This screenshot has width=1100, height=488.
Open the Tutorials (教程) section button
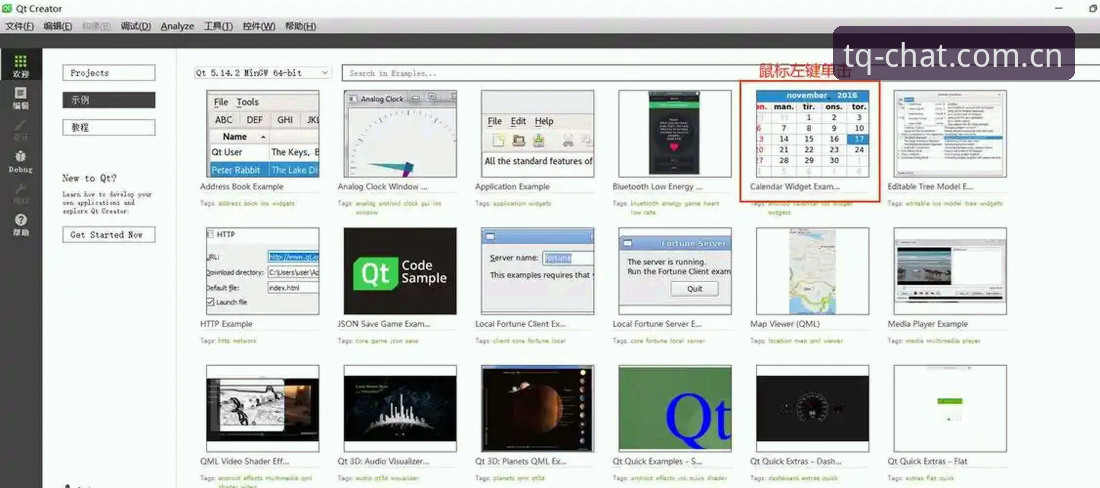click(109, 128)
